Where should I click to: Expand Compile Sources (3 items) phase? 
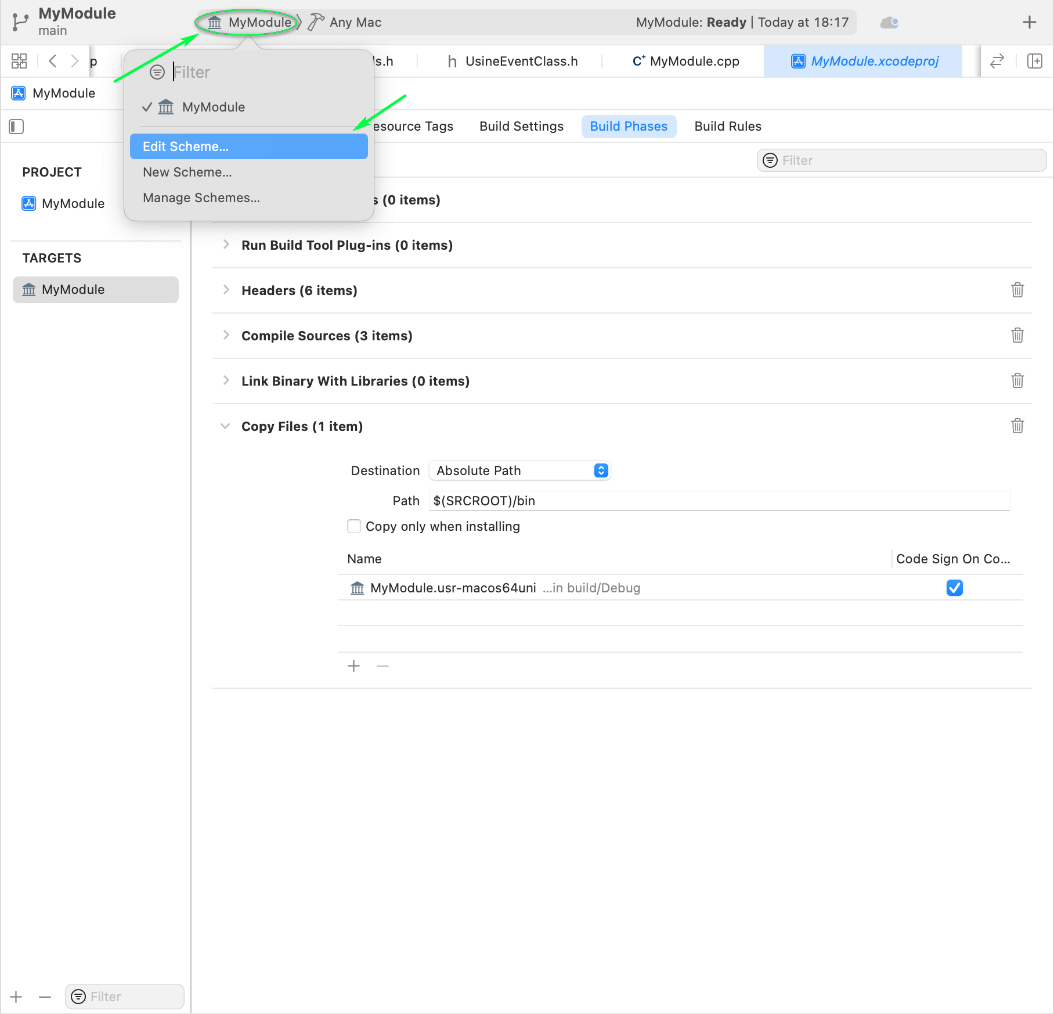click(x=226, y=335)
